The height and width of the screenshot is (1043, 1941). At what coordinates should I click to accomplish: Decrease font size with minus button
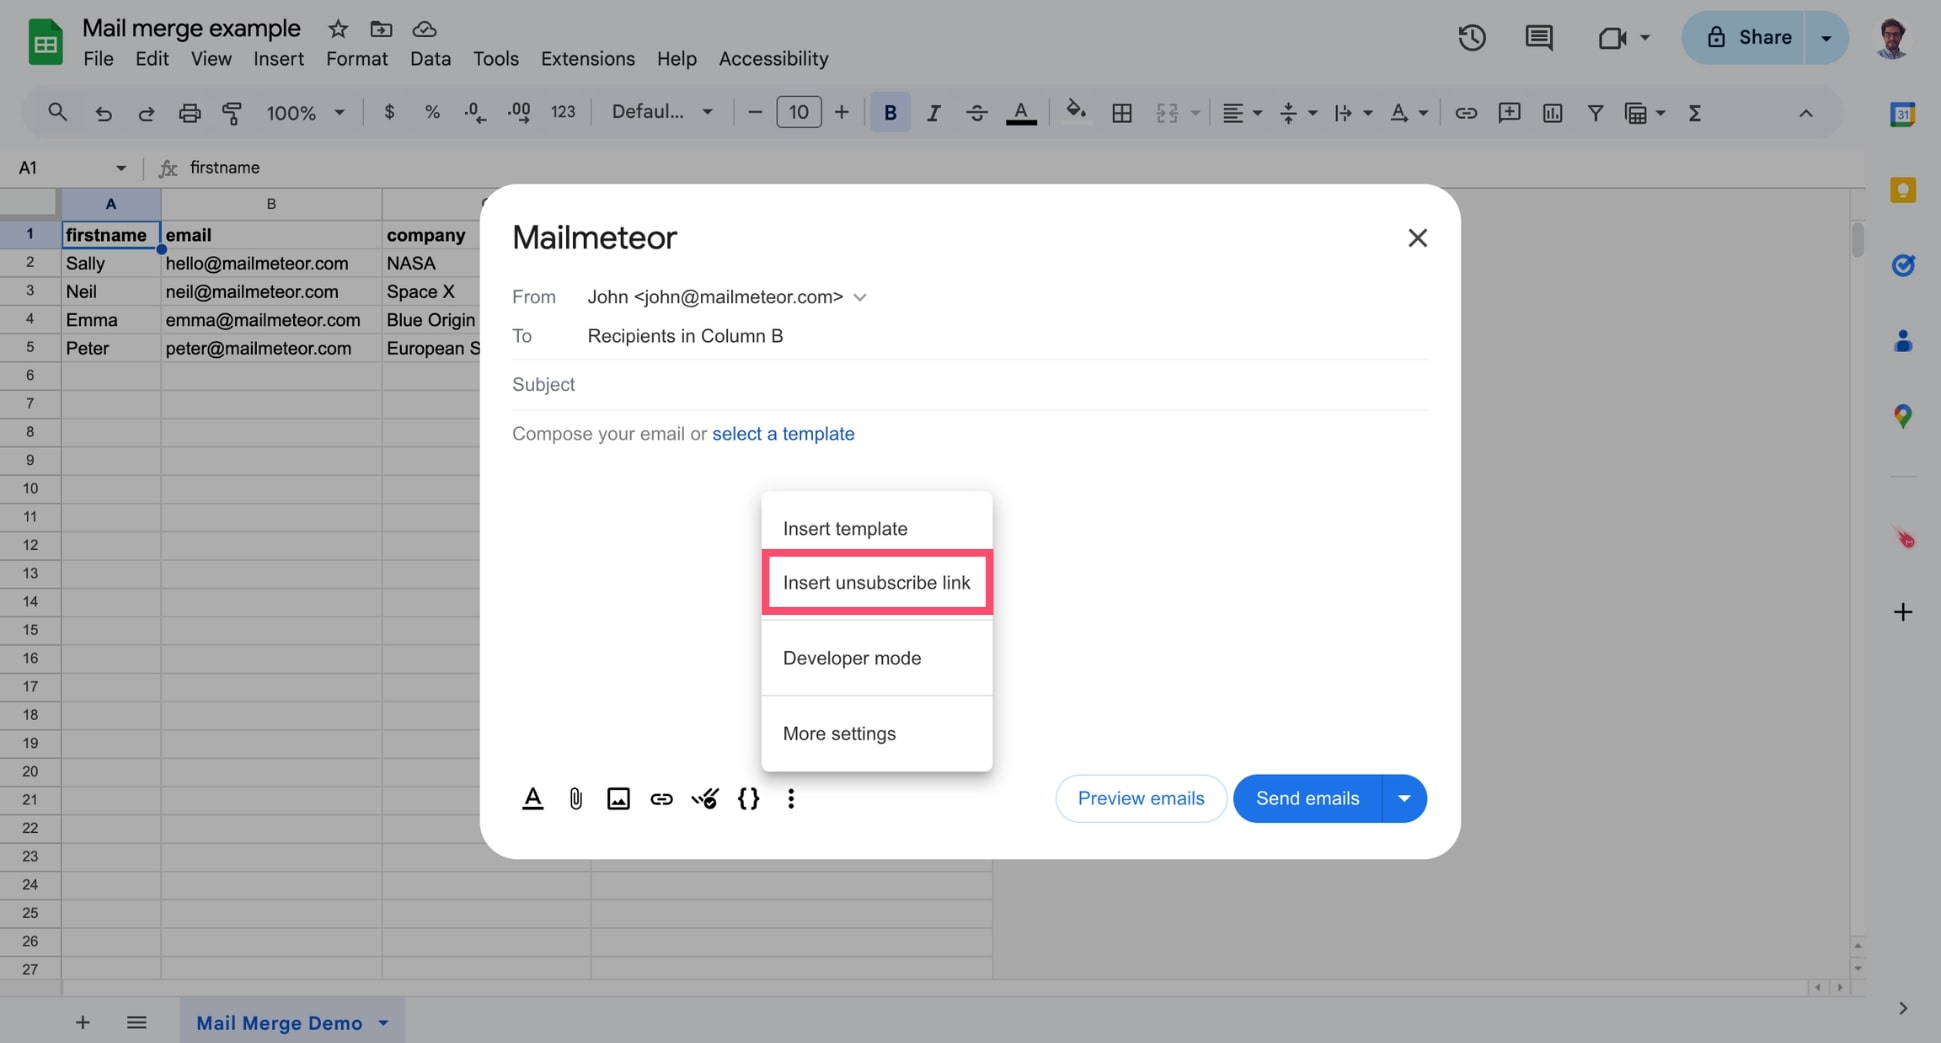755,112
